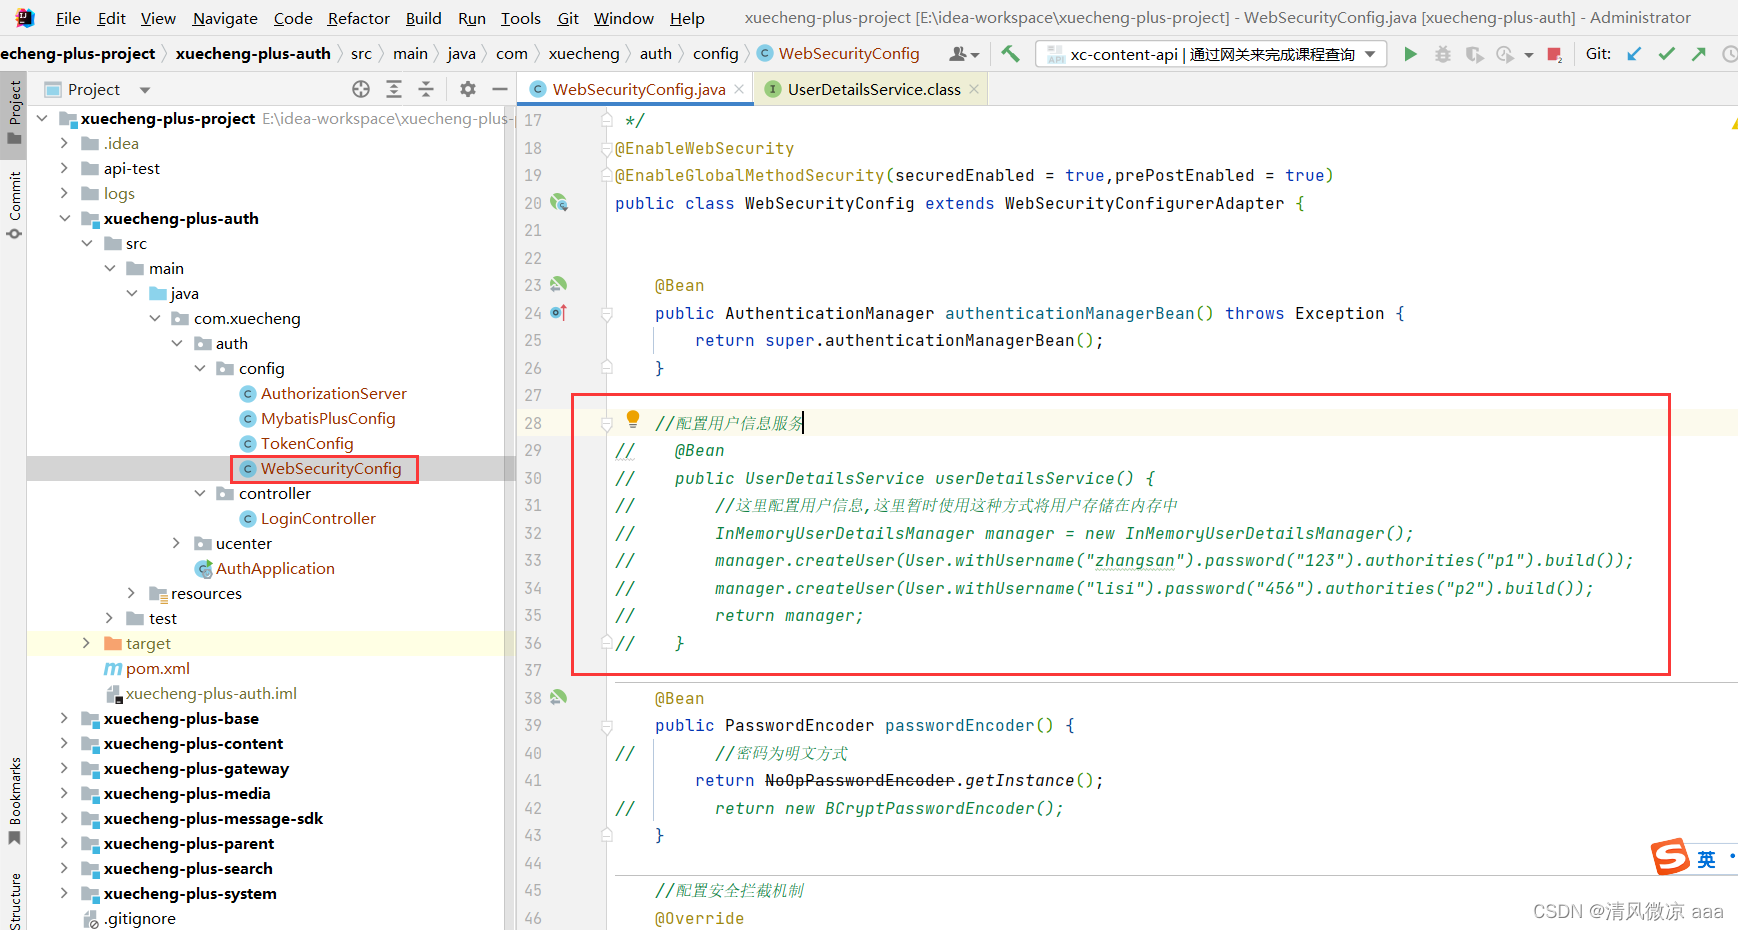Image resolution: width=1738 pixels, height=930 pixels.
Task: Switch to WebSecurityConfig.java tab
Action: (639, 89)
